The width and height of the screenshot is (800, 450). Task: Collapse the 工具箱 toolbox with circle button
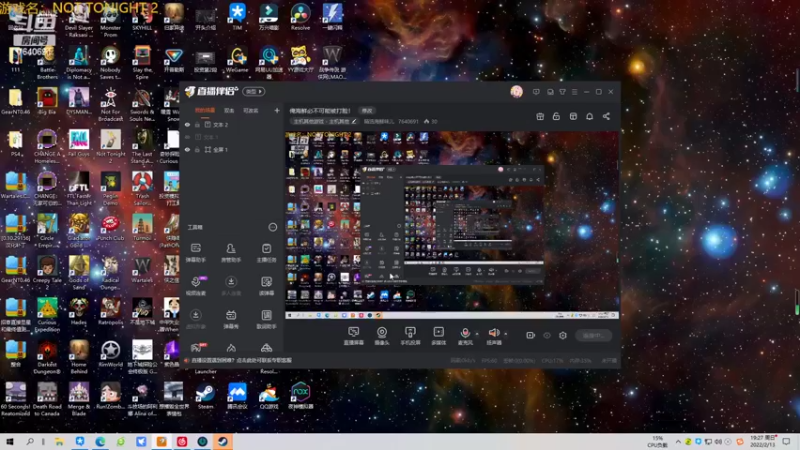pos(272,227)
